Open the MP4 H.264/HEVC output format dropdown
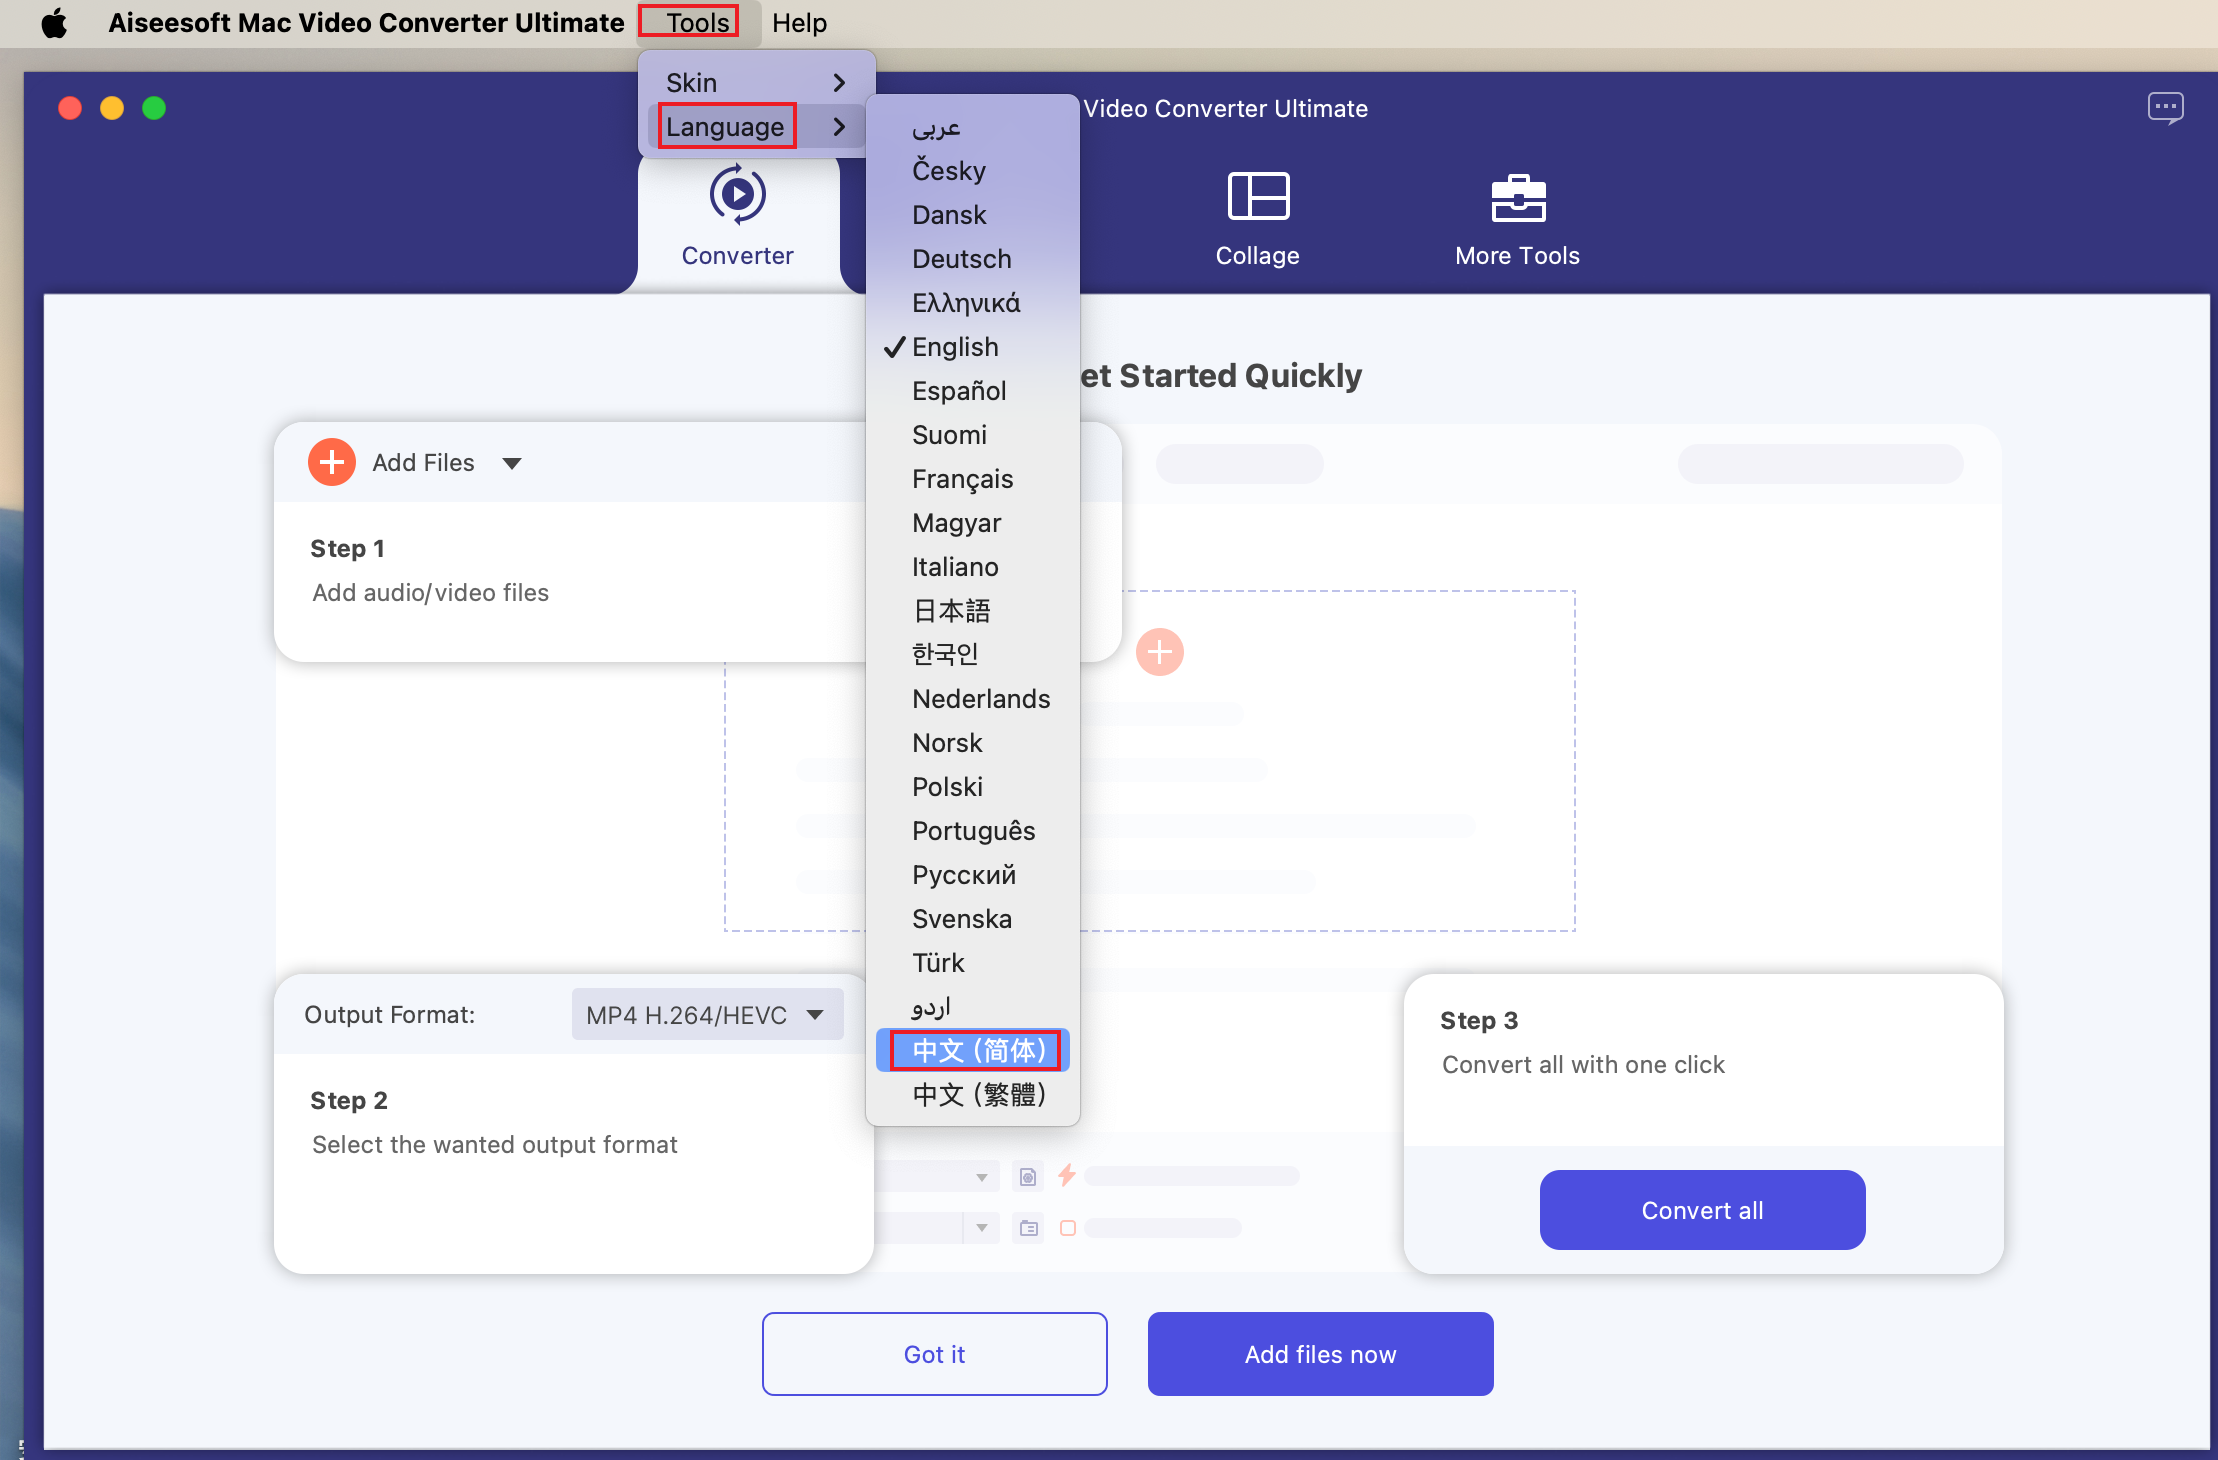The height and width of the screenshot is (1460, 2218). pos(707,1014)
